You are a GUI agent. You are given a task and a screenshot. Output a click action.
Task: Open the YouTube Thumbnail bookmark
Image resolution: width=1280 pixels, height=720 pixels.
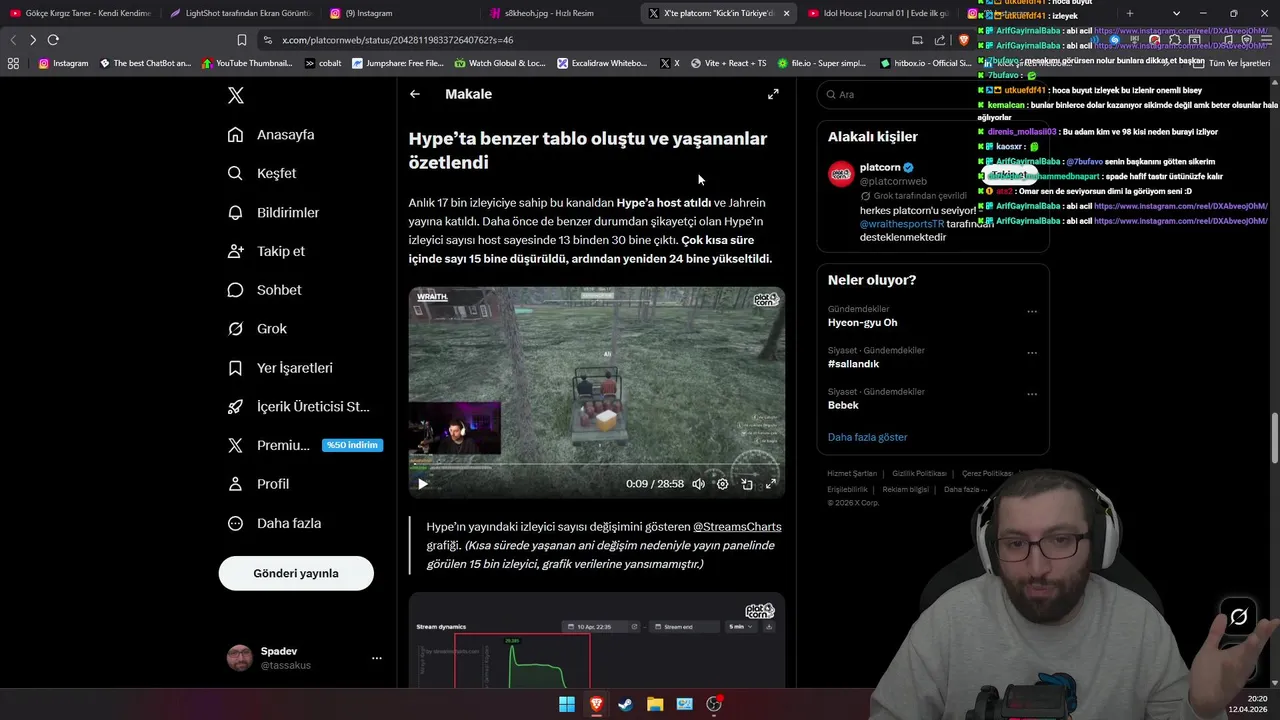(x=247, y=63)
